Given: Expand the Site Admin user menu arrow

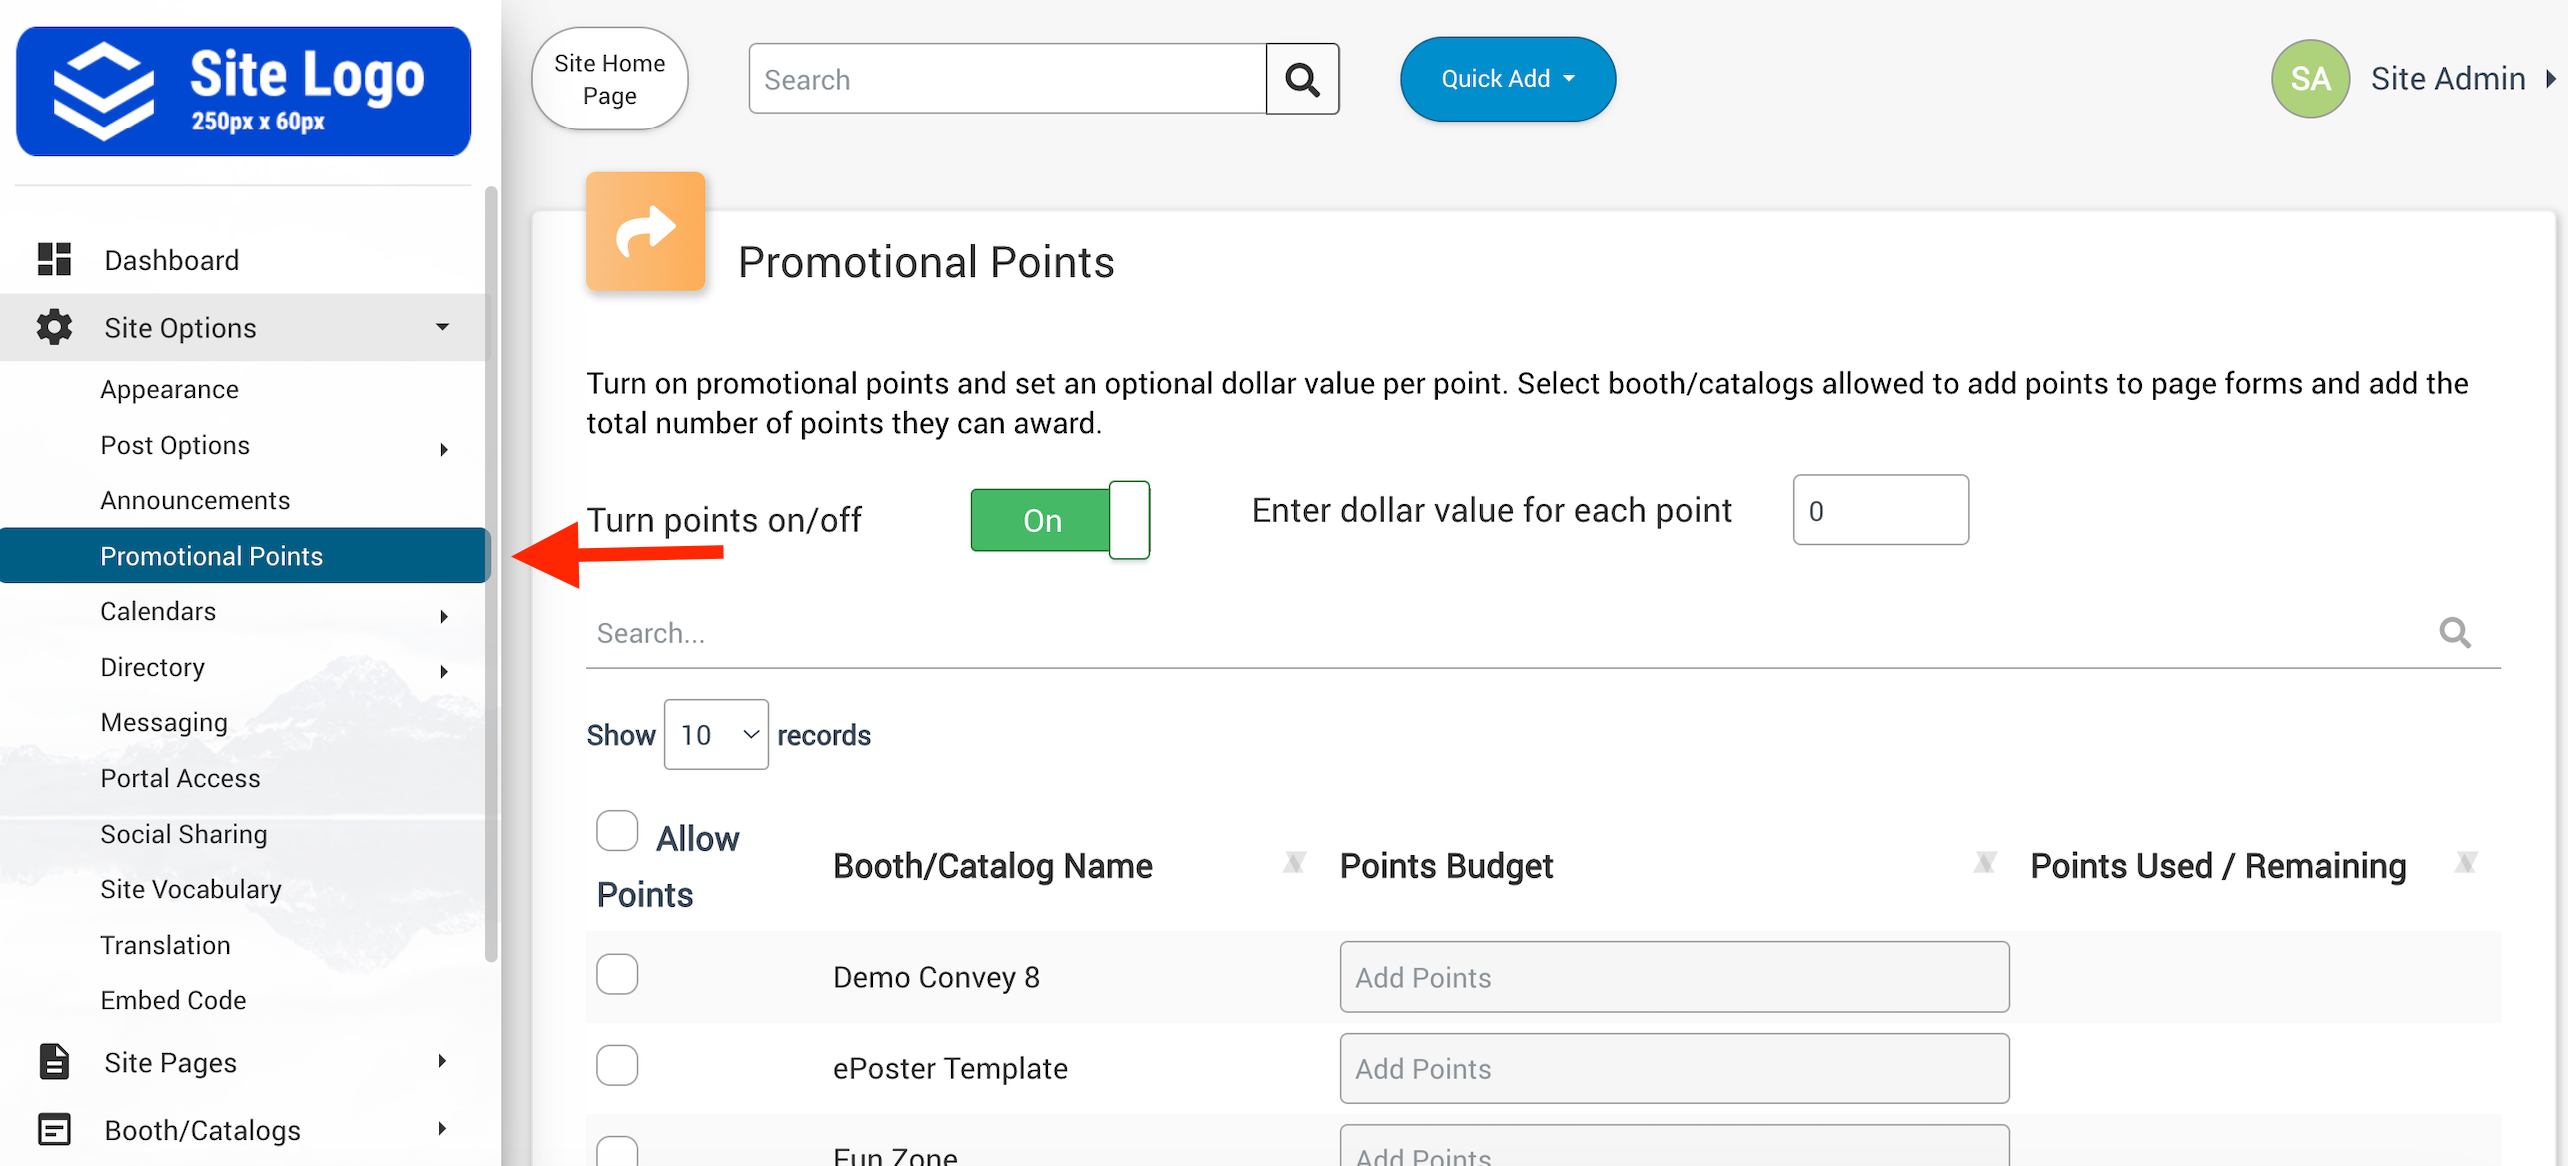Looking at the screenshot, I should 2551,79.
